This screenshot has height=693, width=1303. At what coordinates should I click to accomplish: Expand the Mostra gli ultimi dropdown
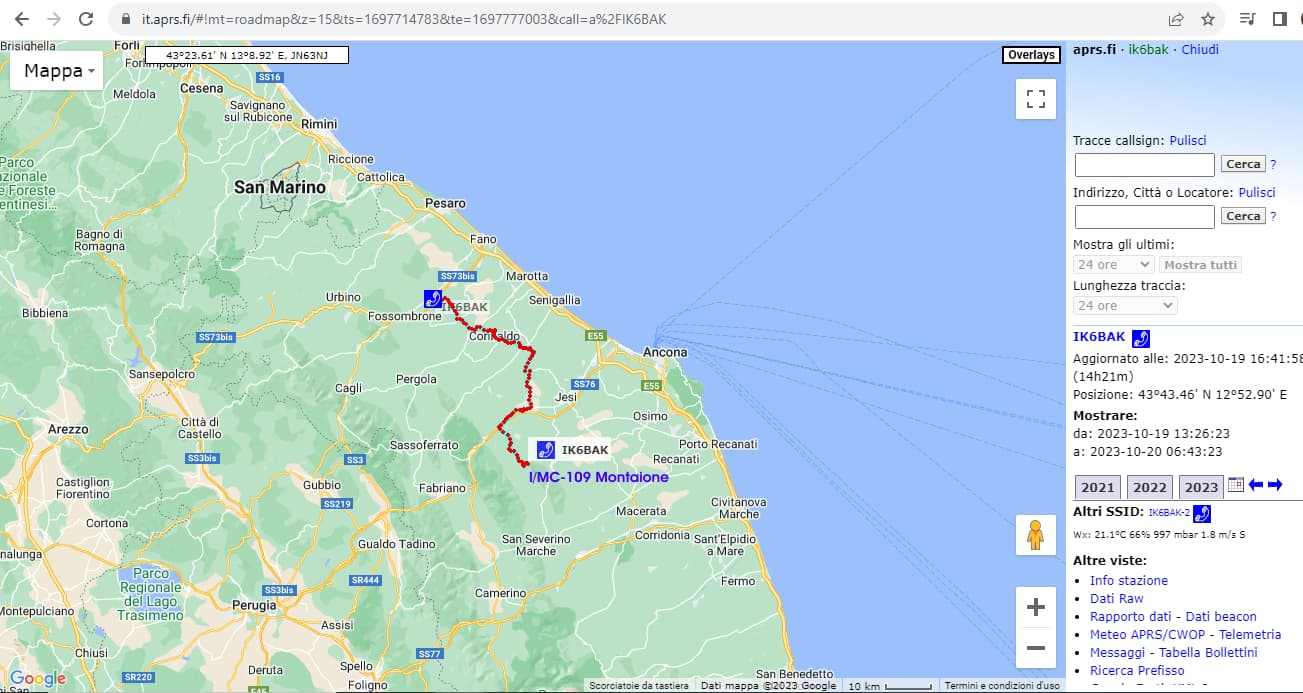[x=1114, y=265]
